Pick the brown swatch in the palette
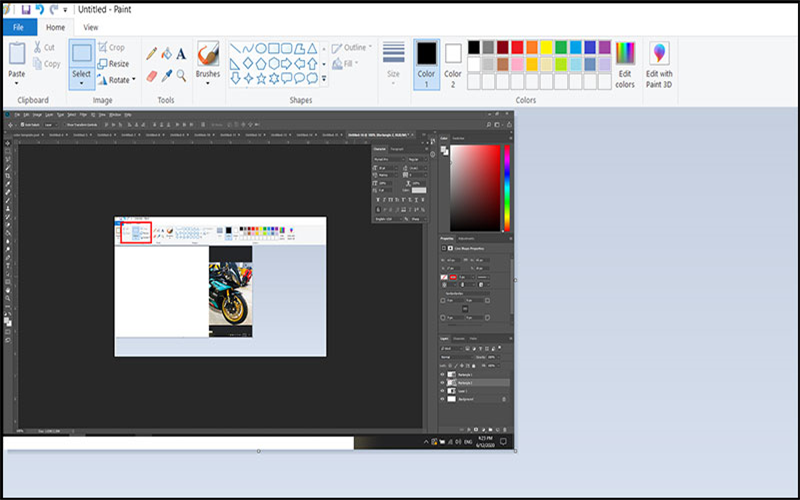The height and width of the screenshot is (500, 800). (503, 64)
